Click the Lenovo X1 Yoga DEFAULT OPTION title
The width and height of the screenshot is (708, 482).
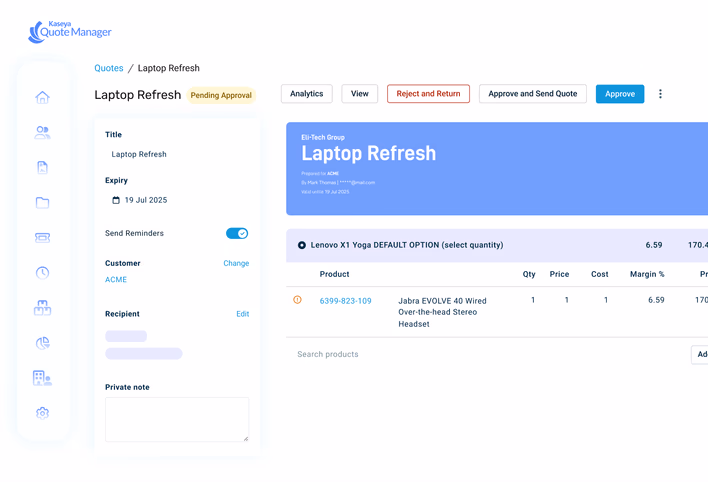click(x=407, y=245)
